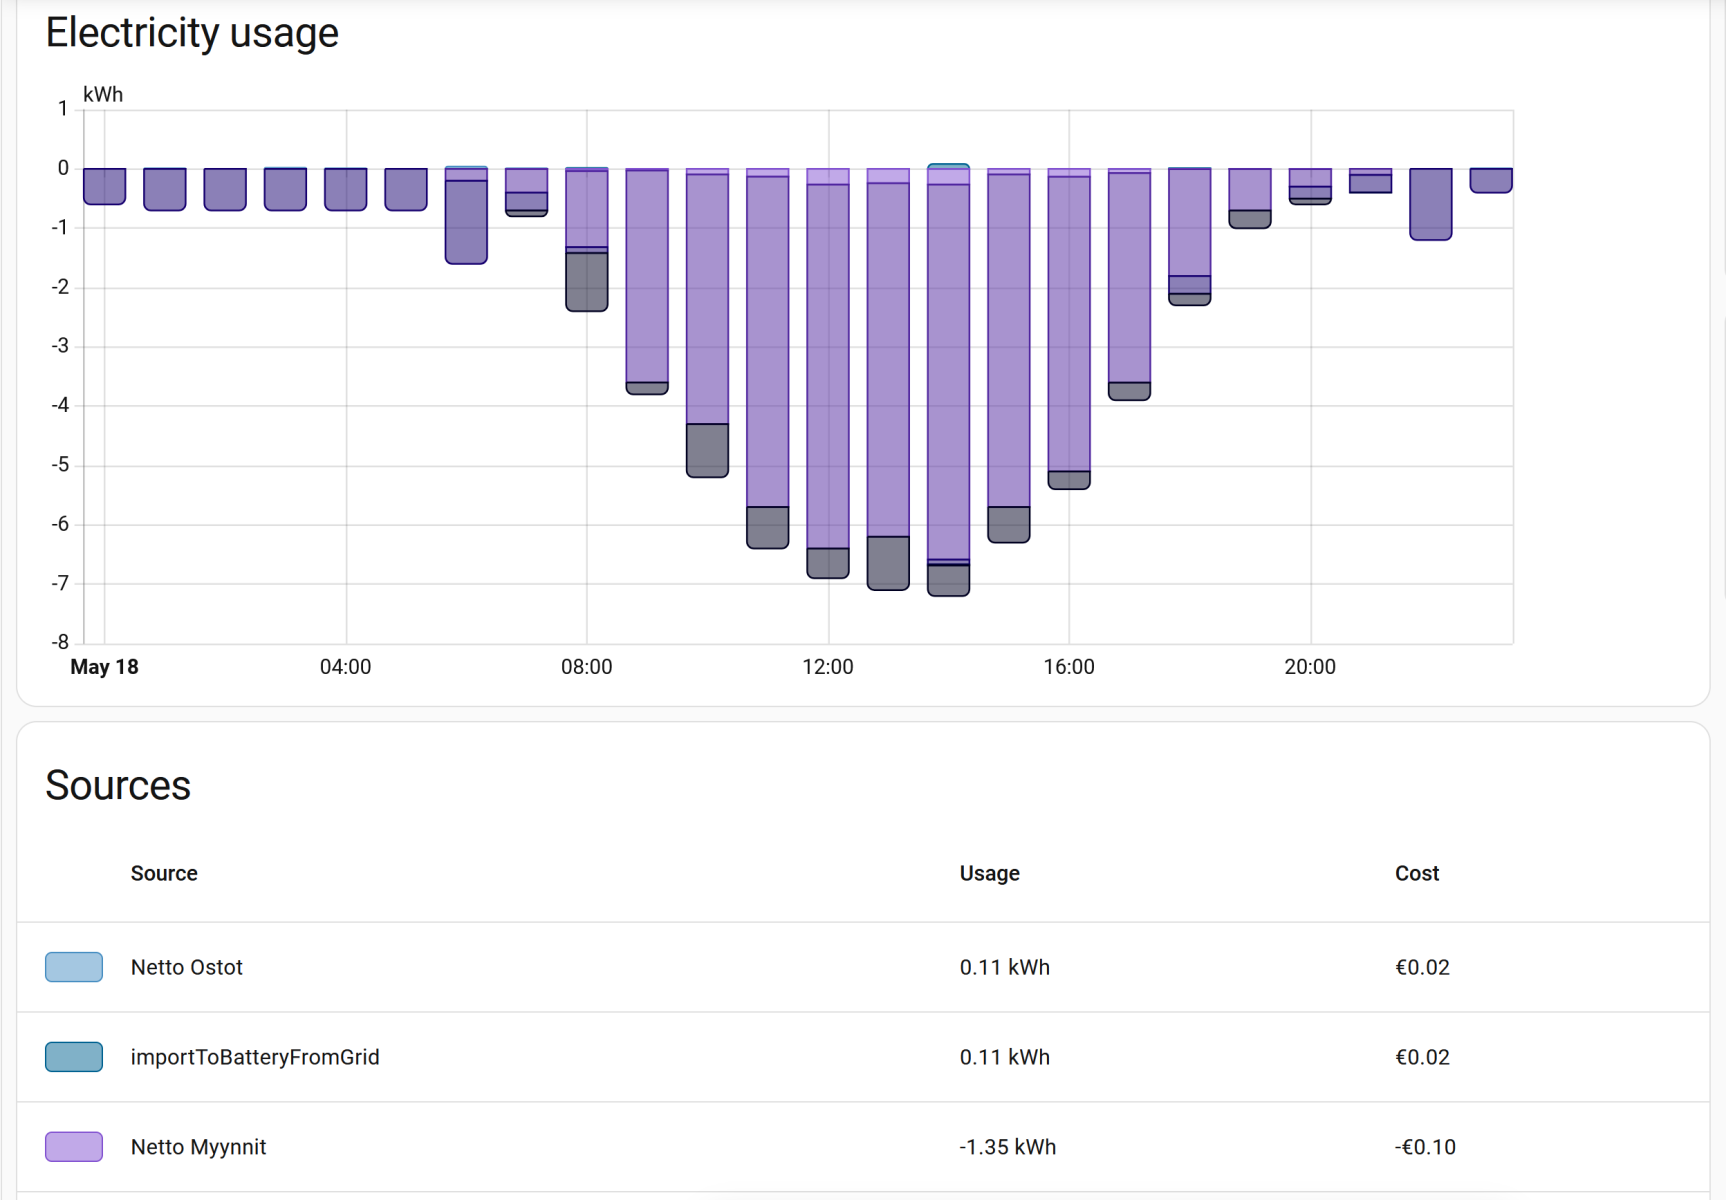Select the Netto Ostot source name
Viewport: 1726px width, 1200px height.
point(187,967)
